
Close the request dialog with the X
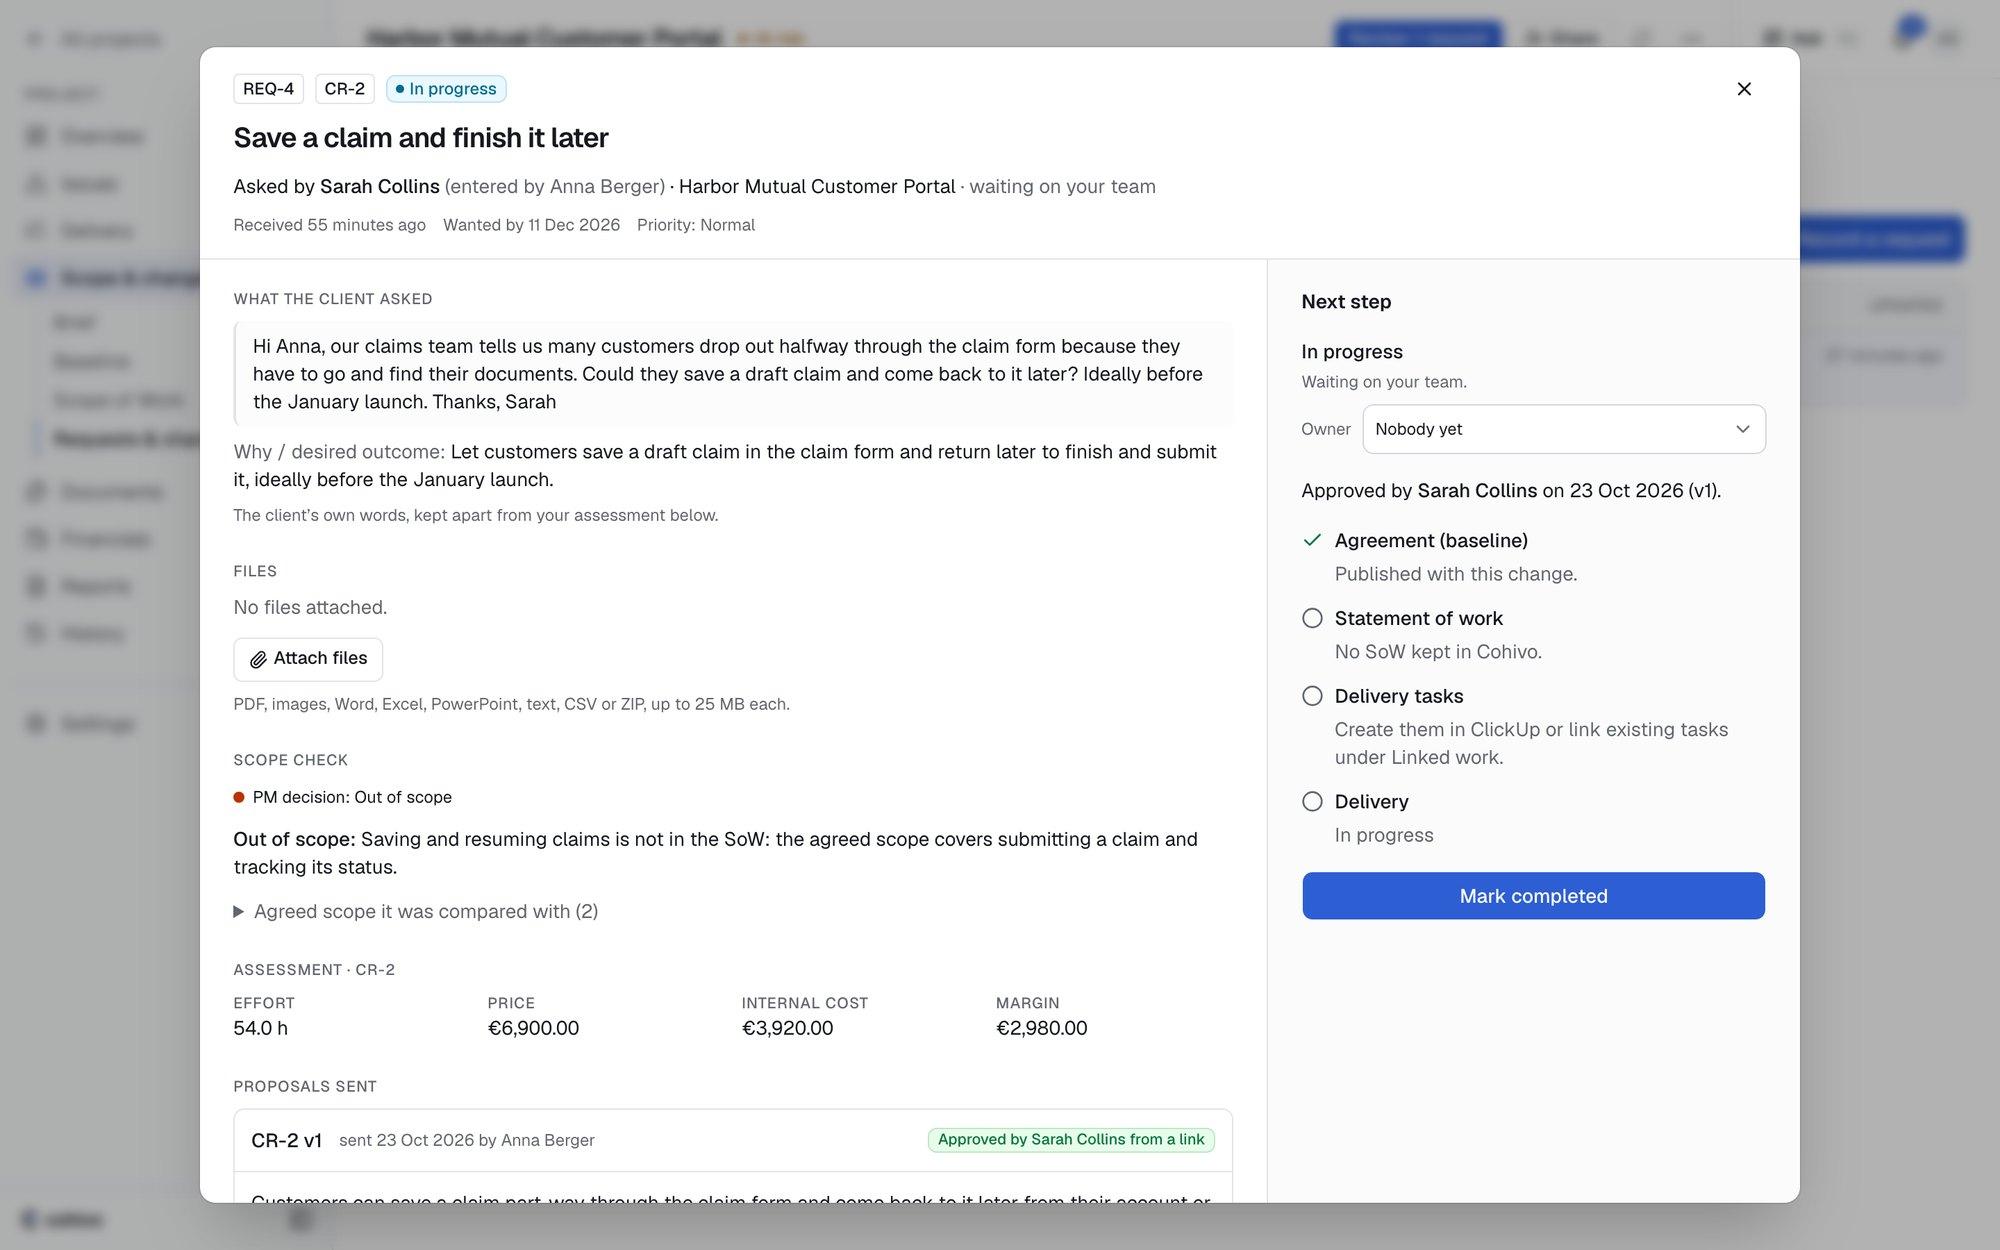pos(1744,89)
